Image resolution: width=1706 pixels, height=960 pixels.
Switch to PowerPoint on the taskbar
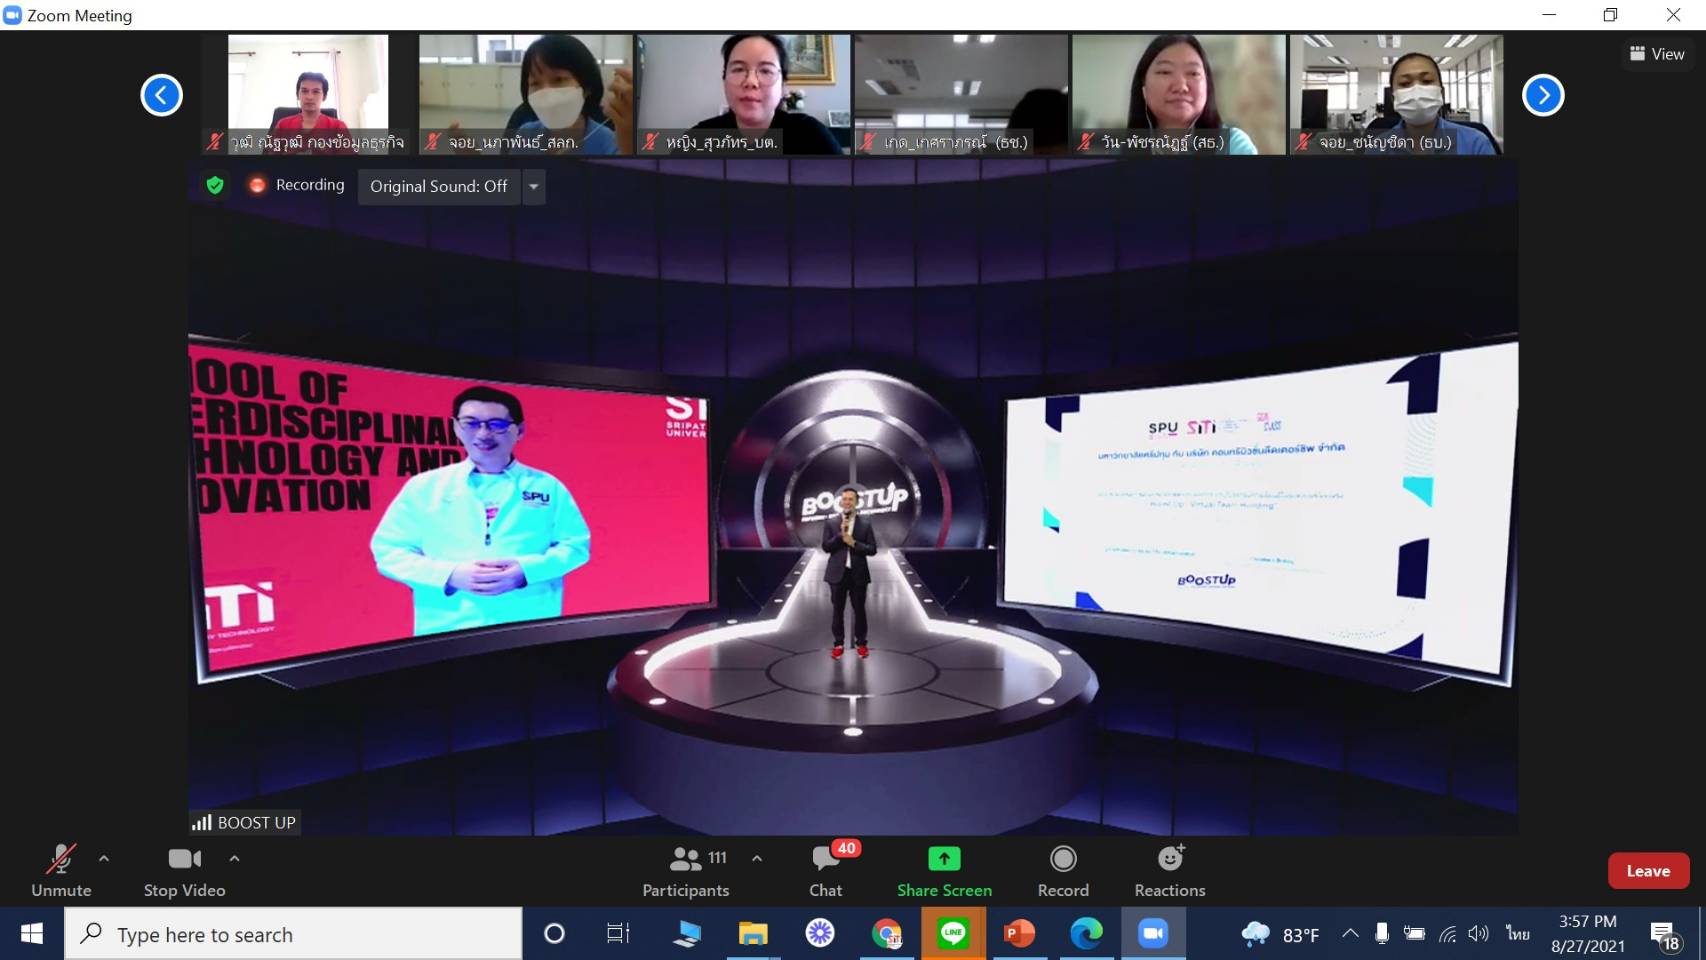(x=1019, y=934)
